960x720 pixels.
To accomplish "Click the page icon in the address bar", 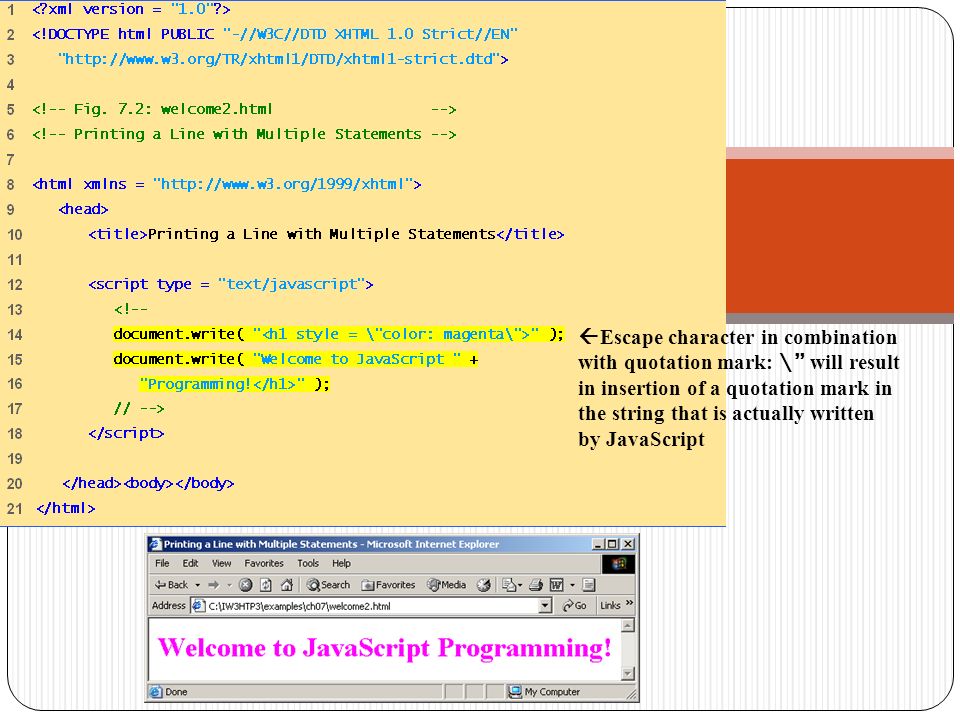I will click(198, 606).
